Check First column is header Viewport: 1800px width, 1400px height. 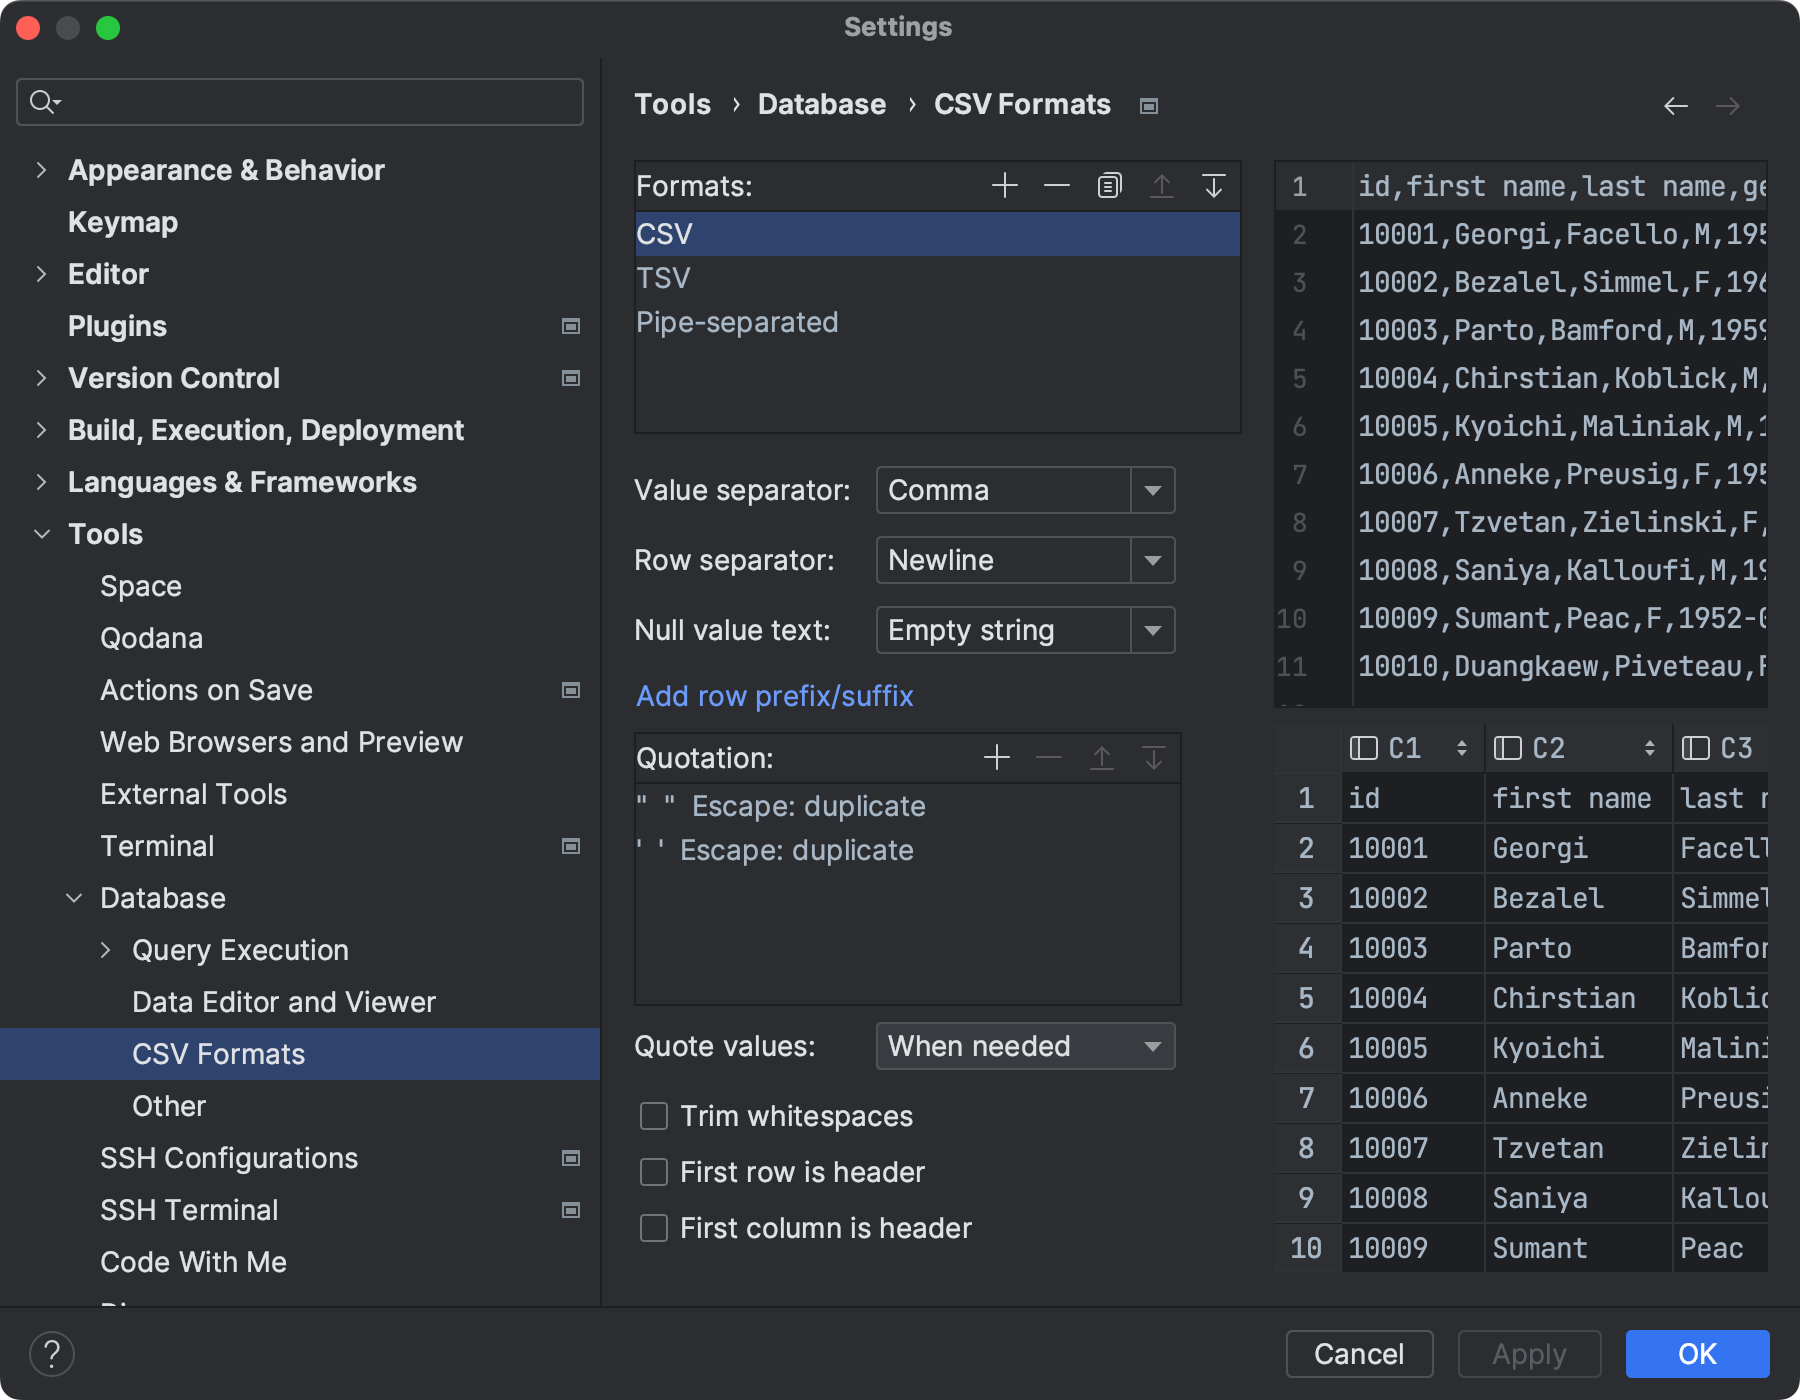pos(653,1228)
